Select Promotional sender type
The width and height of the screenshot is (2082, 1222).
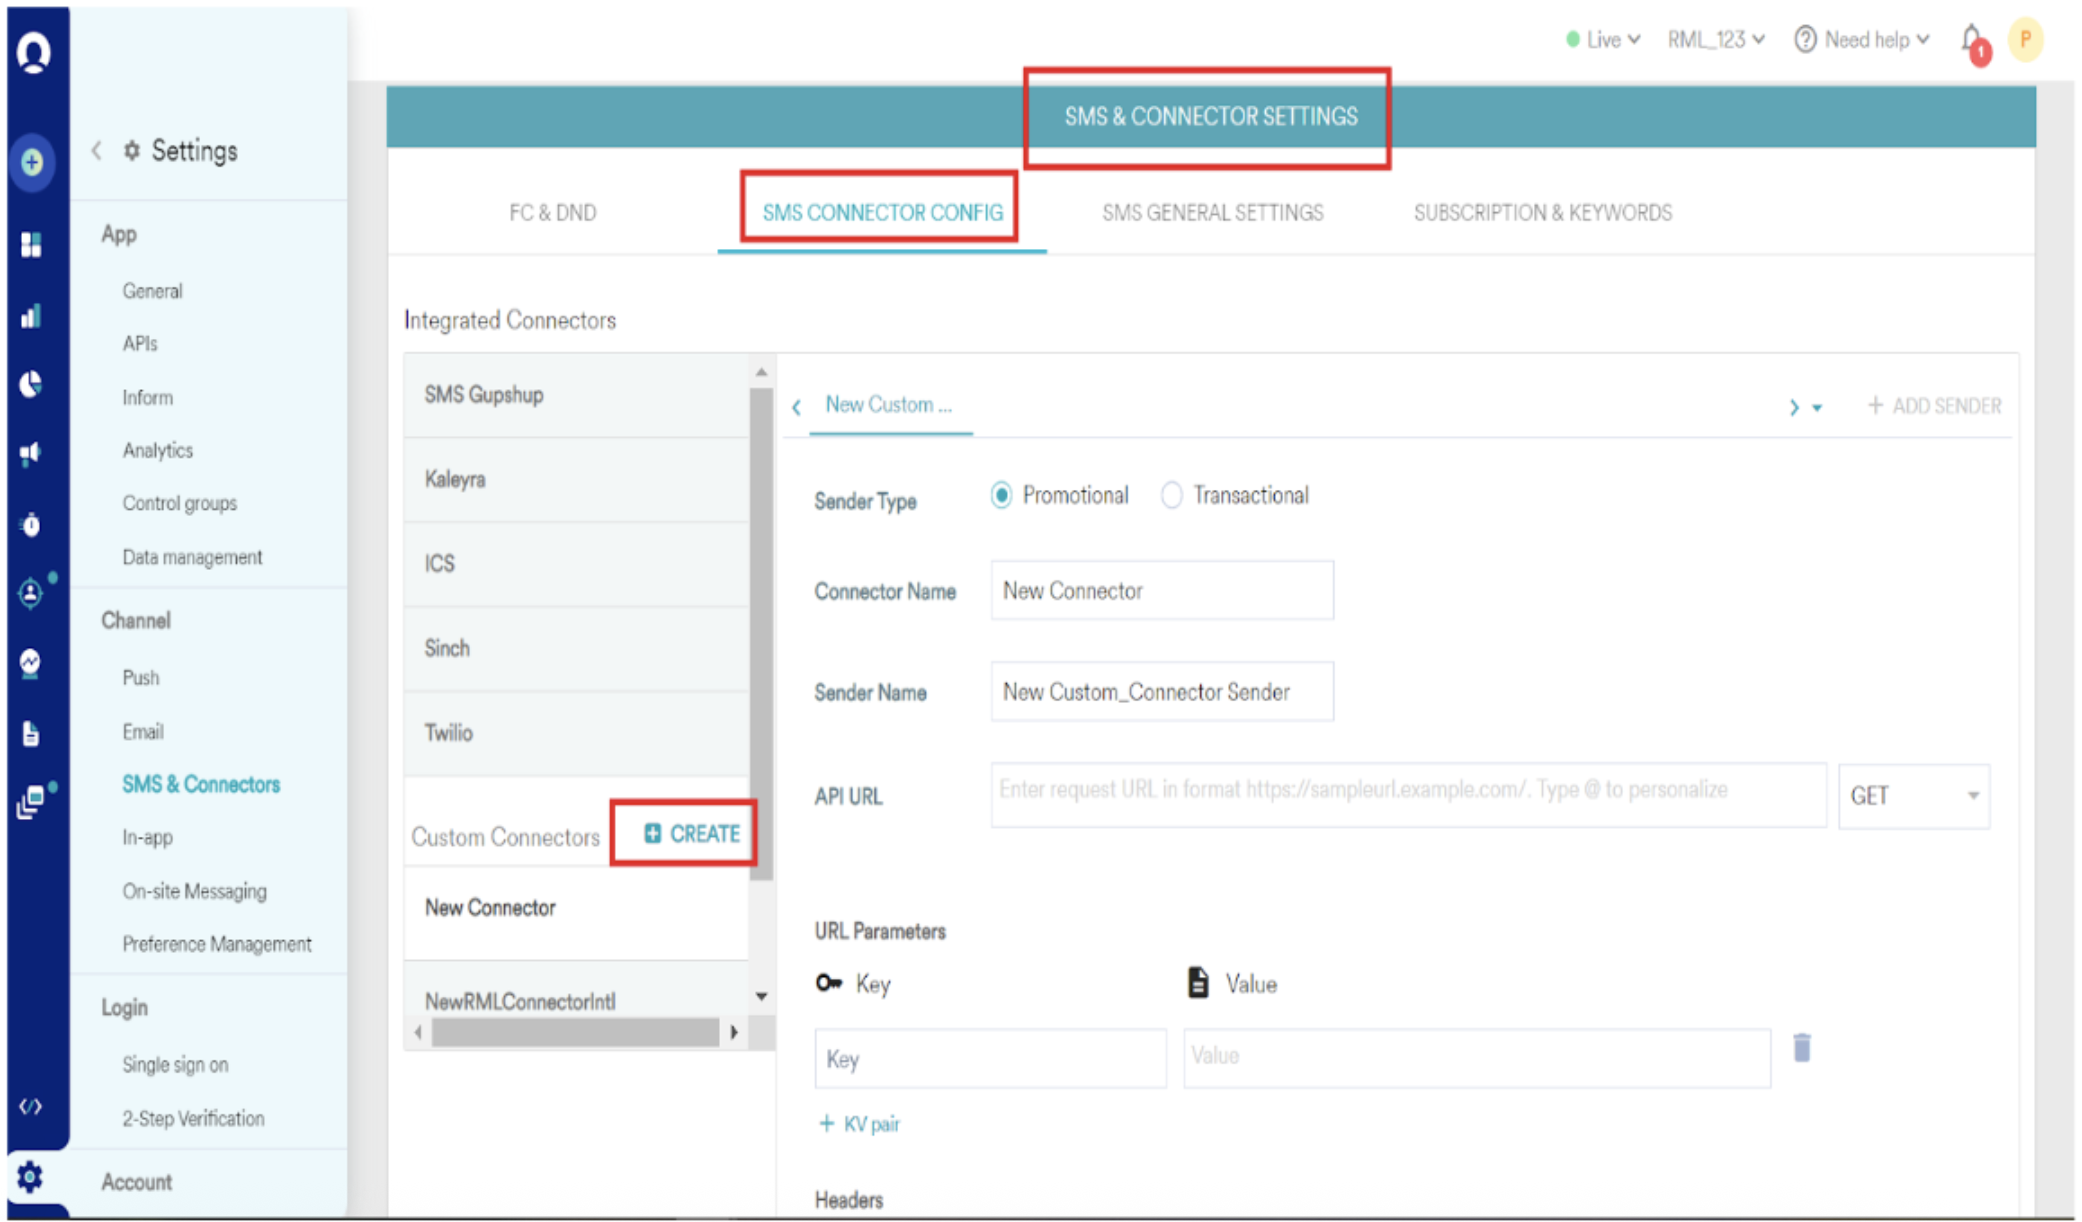pyautogui.click(x=1001, y=495)
